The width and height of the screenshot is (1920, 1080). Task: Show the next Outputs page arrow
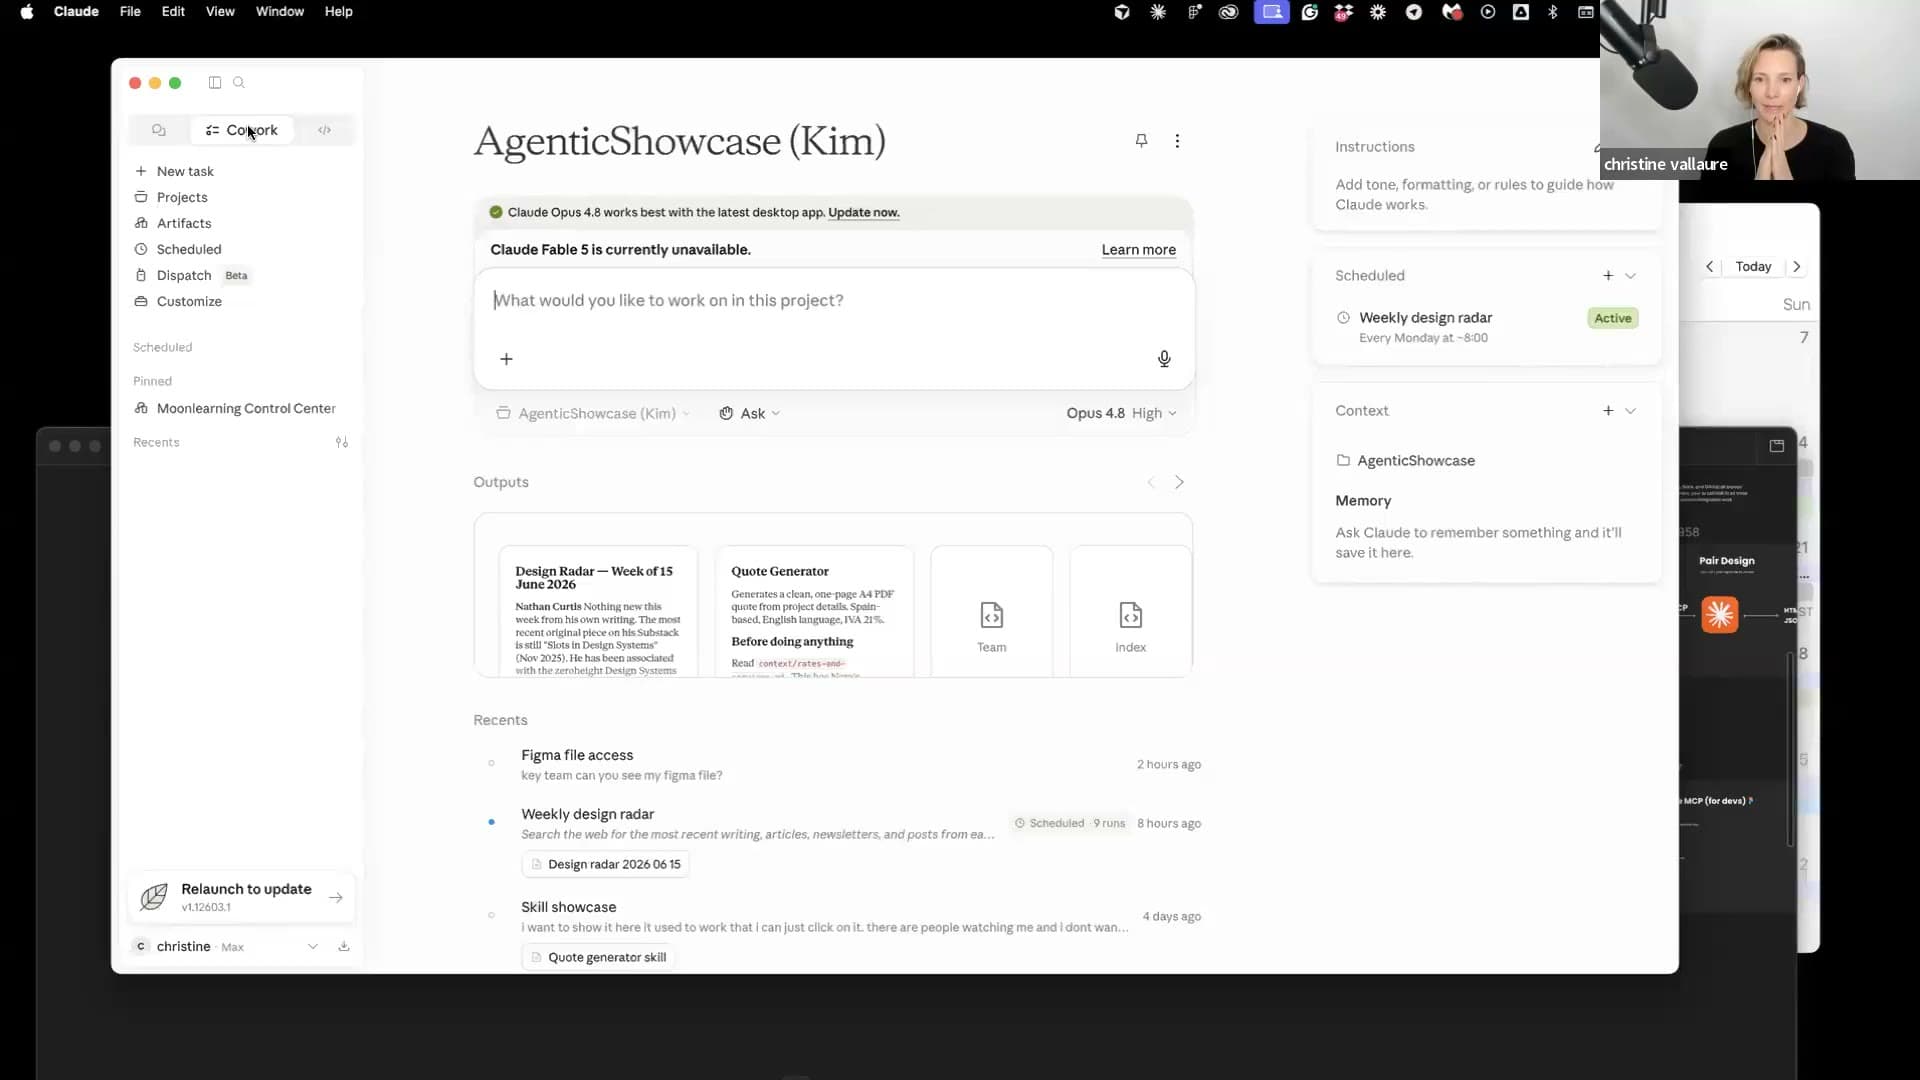coord(1179,482)
